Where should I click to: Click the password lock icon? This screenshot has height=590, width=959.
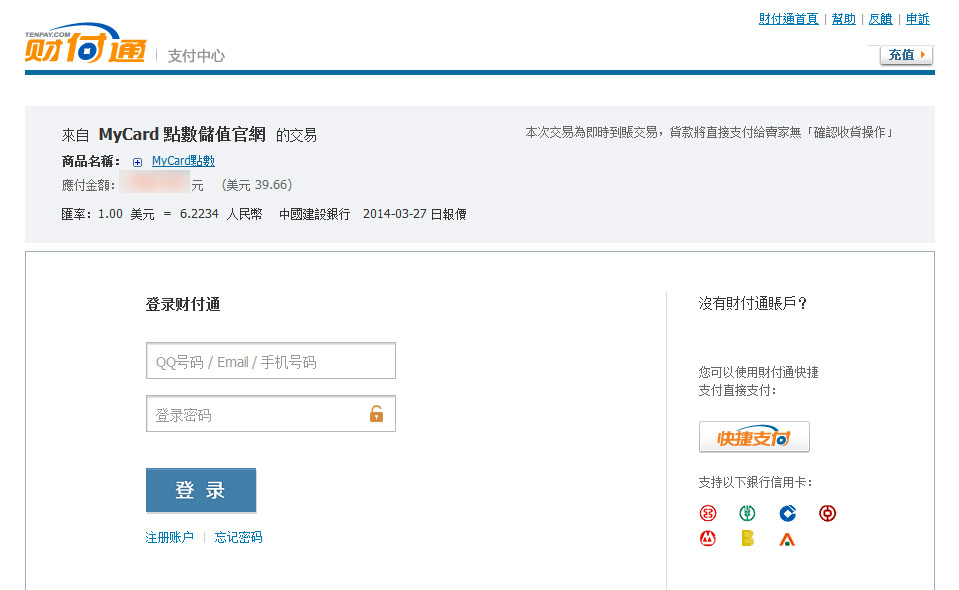point(376,414)
